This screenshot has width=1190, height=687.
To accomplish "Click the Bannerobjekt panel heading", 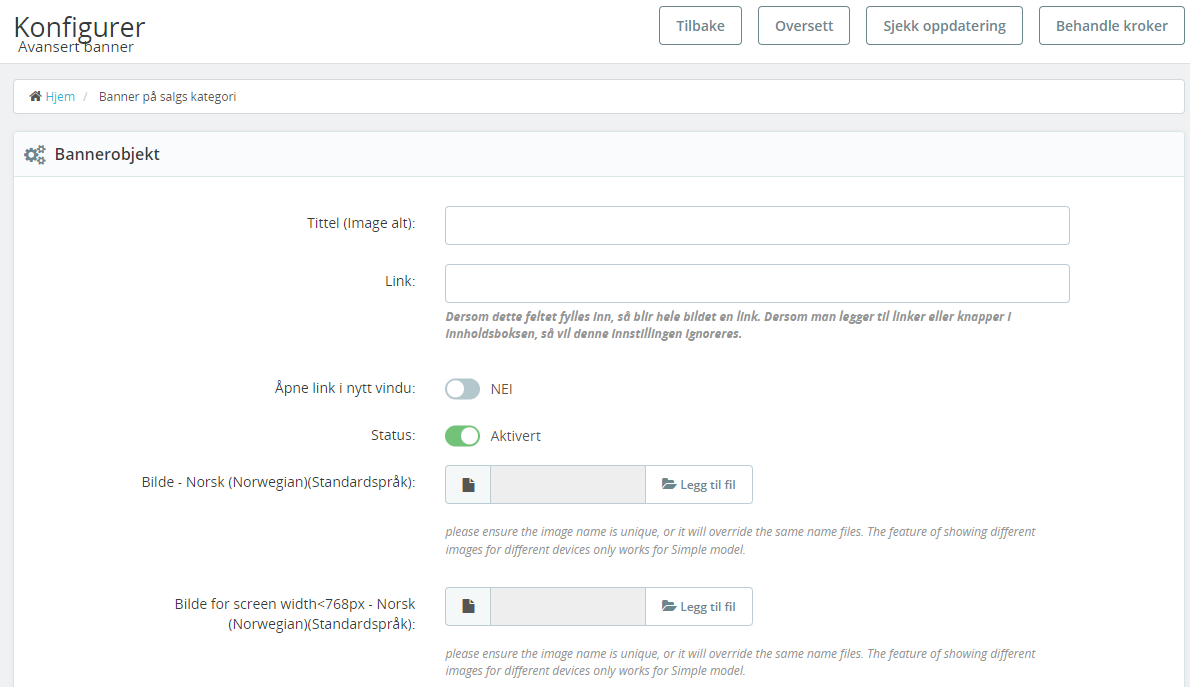I will [107, 154].
